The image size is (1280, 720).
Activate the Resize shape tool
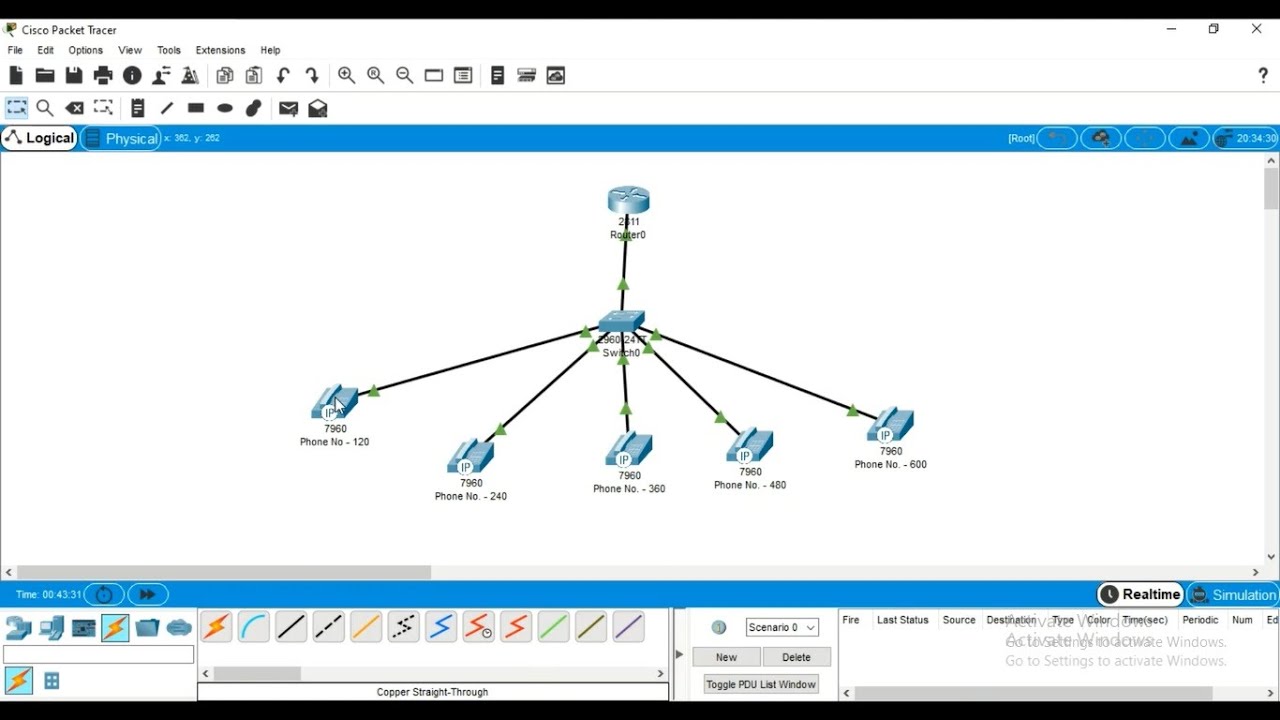point(104,108)
